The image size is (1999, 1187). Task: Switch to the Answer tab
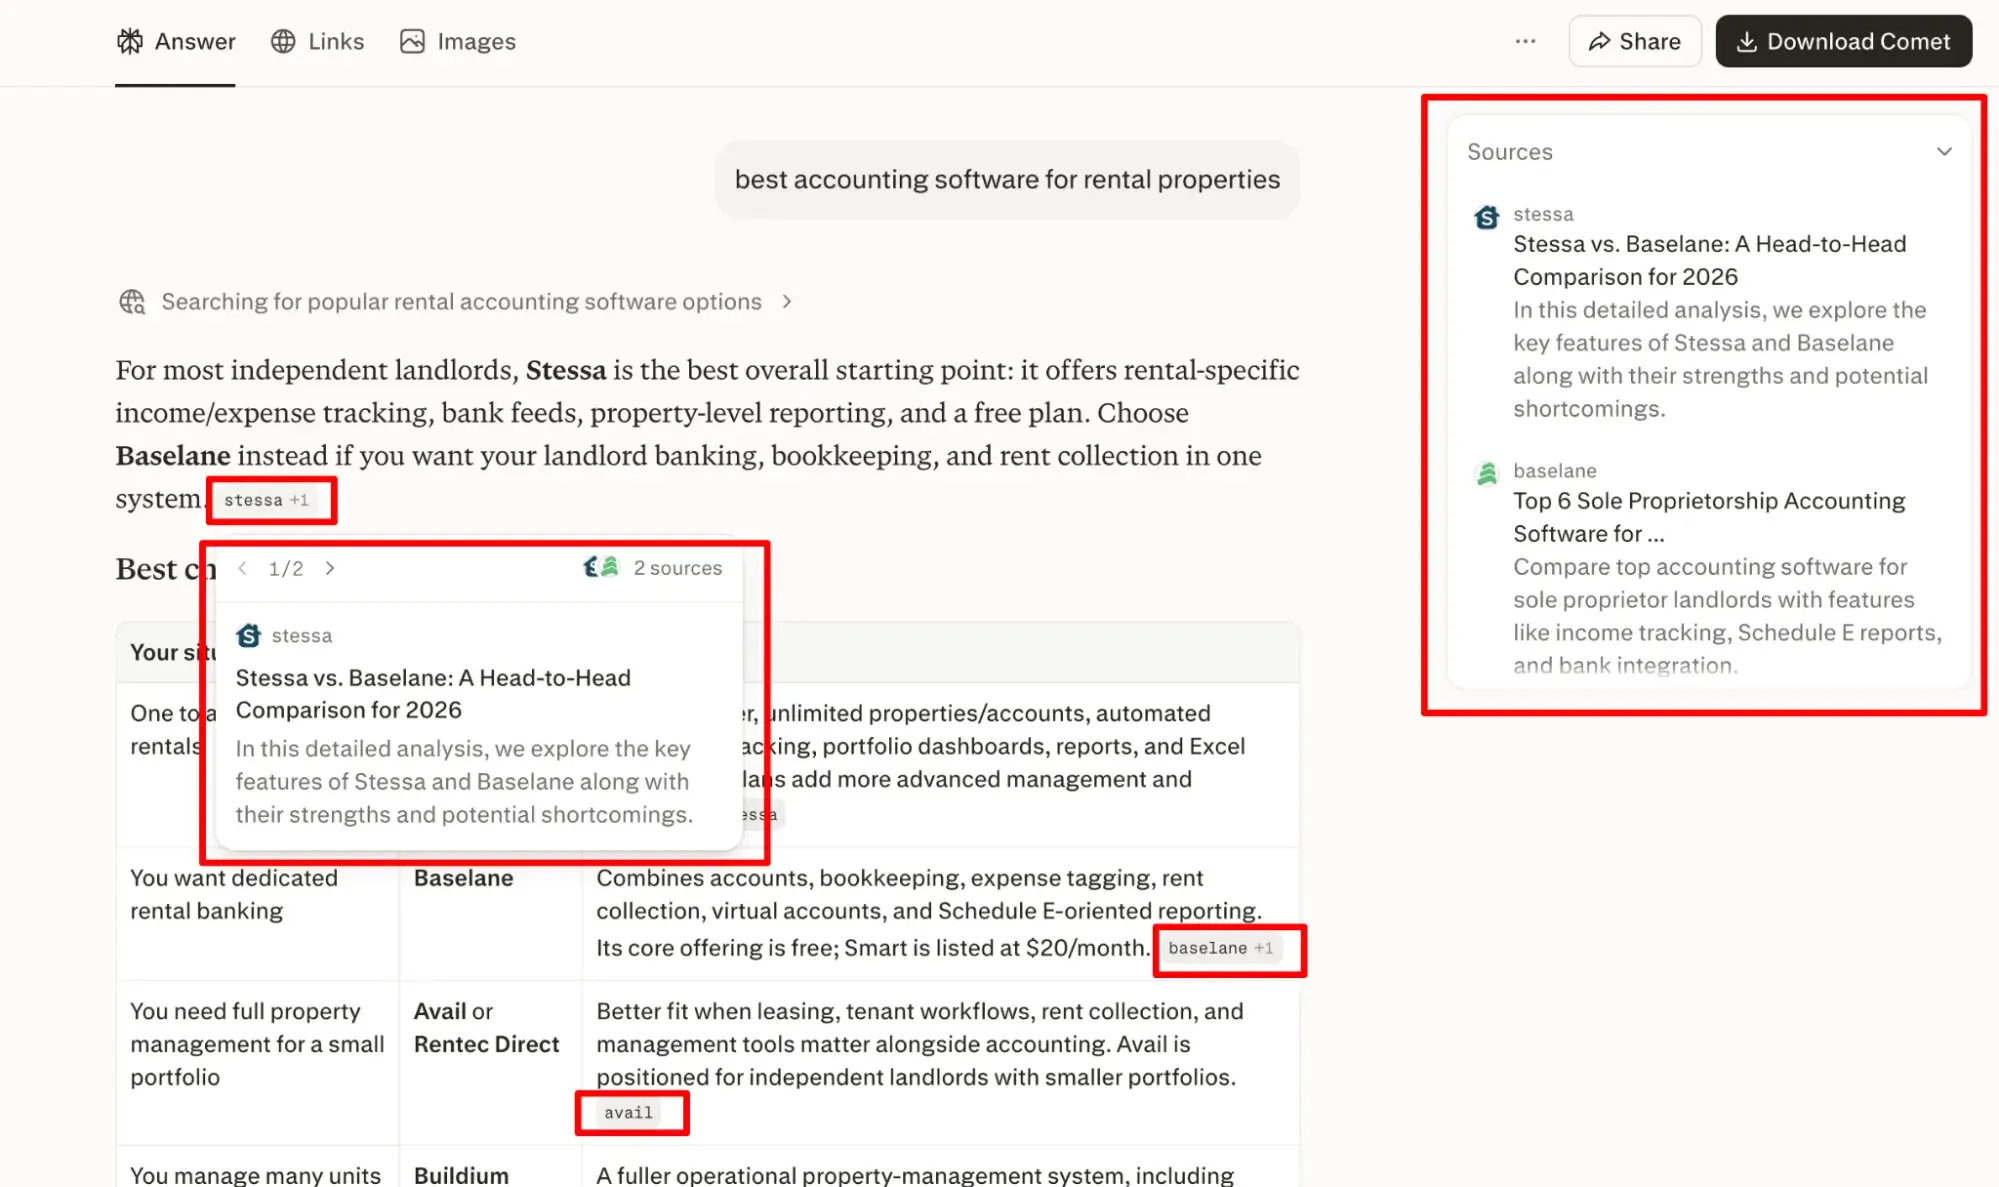(x=176, y=41)
